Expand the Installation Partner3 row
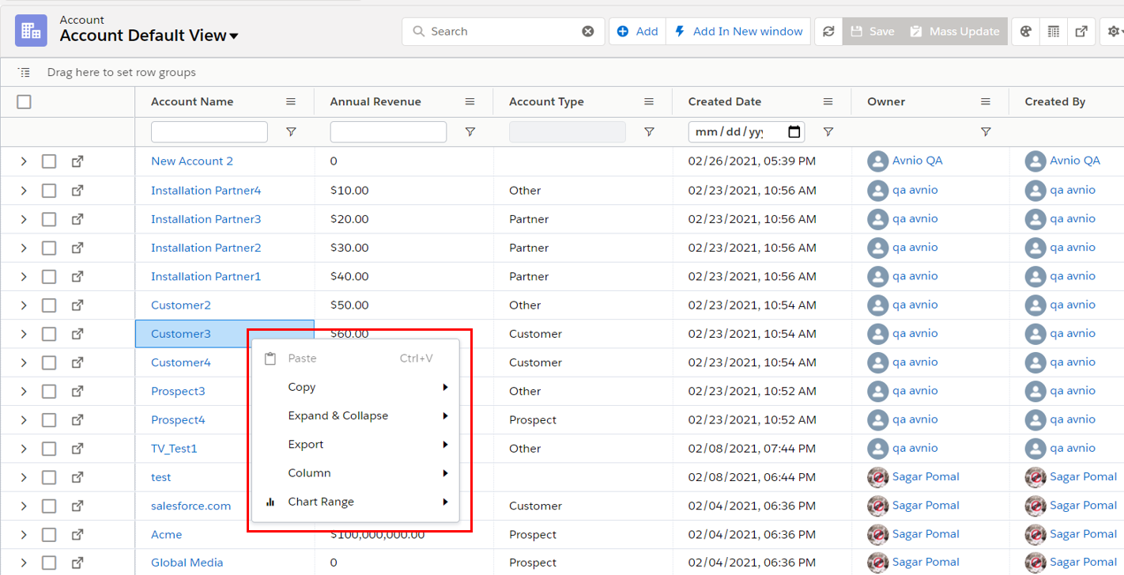The height and width of the screenshot is (575, 1124). (24, 219)
